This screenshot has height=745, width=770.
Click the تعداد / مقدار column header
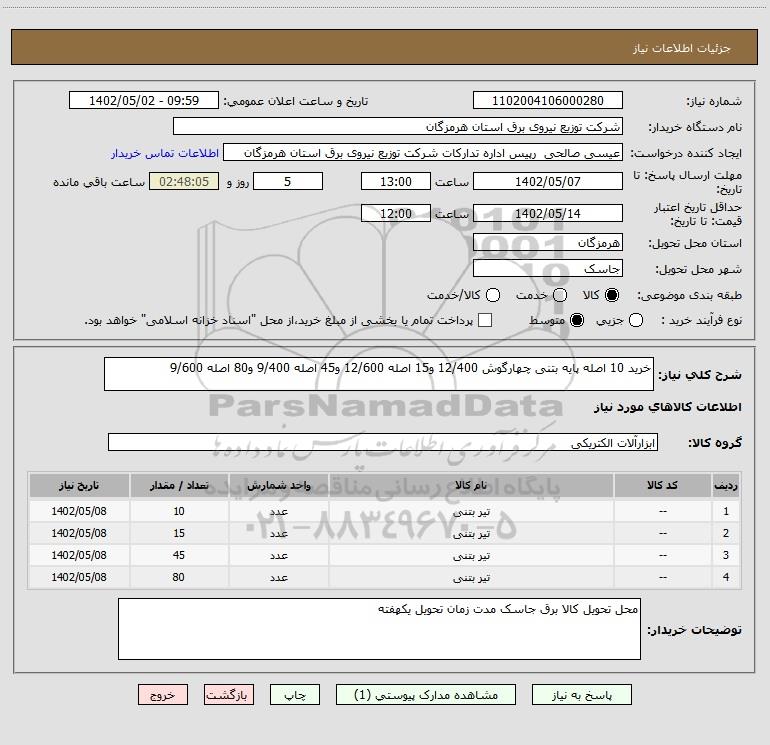click(x=179, y=485)
